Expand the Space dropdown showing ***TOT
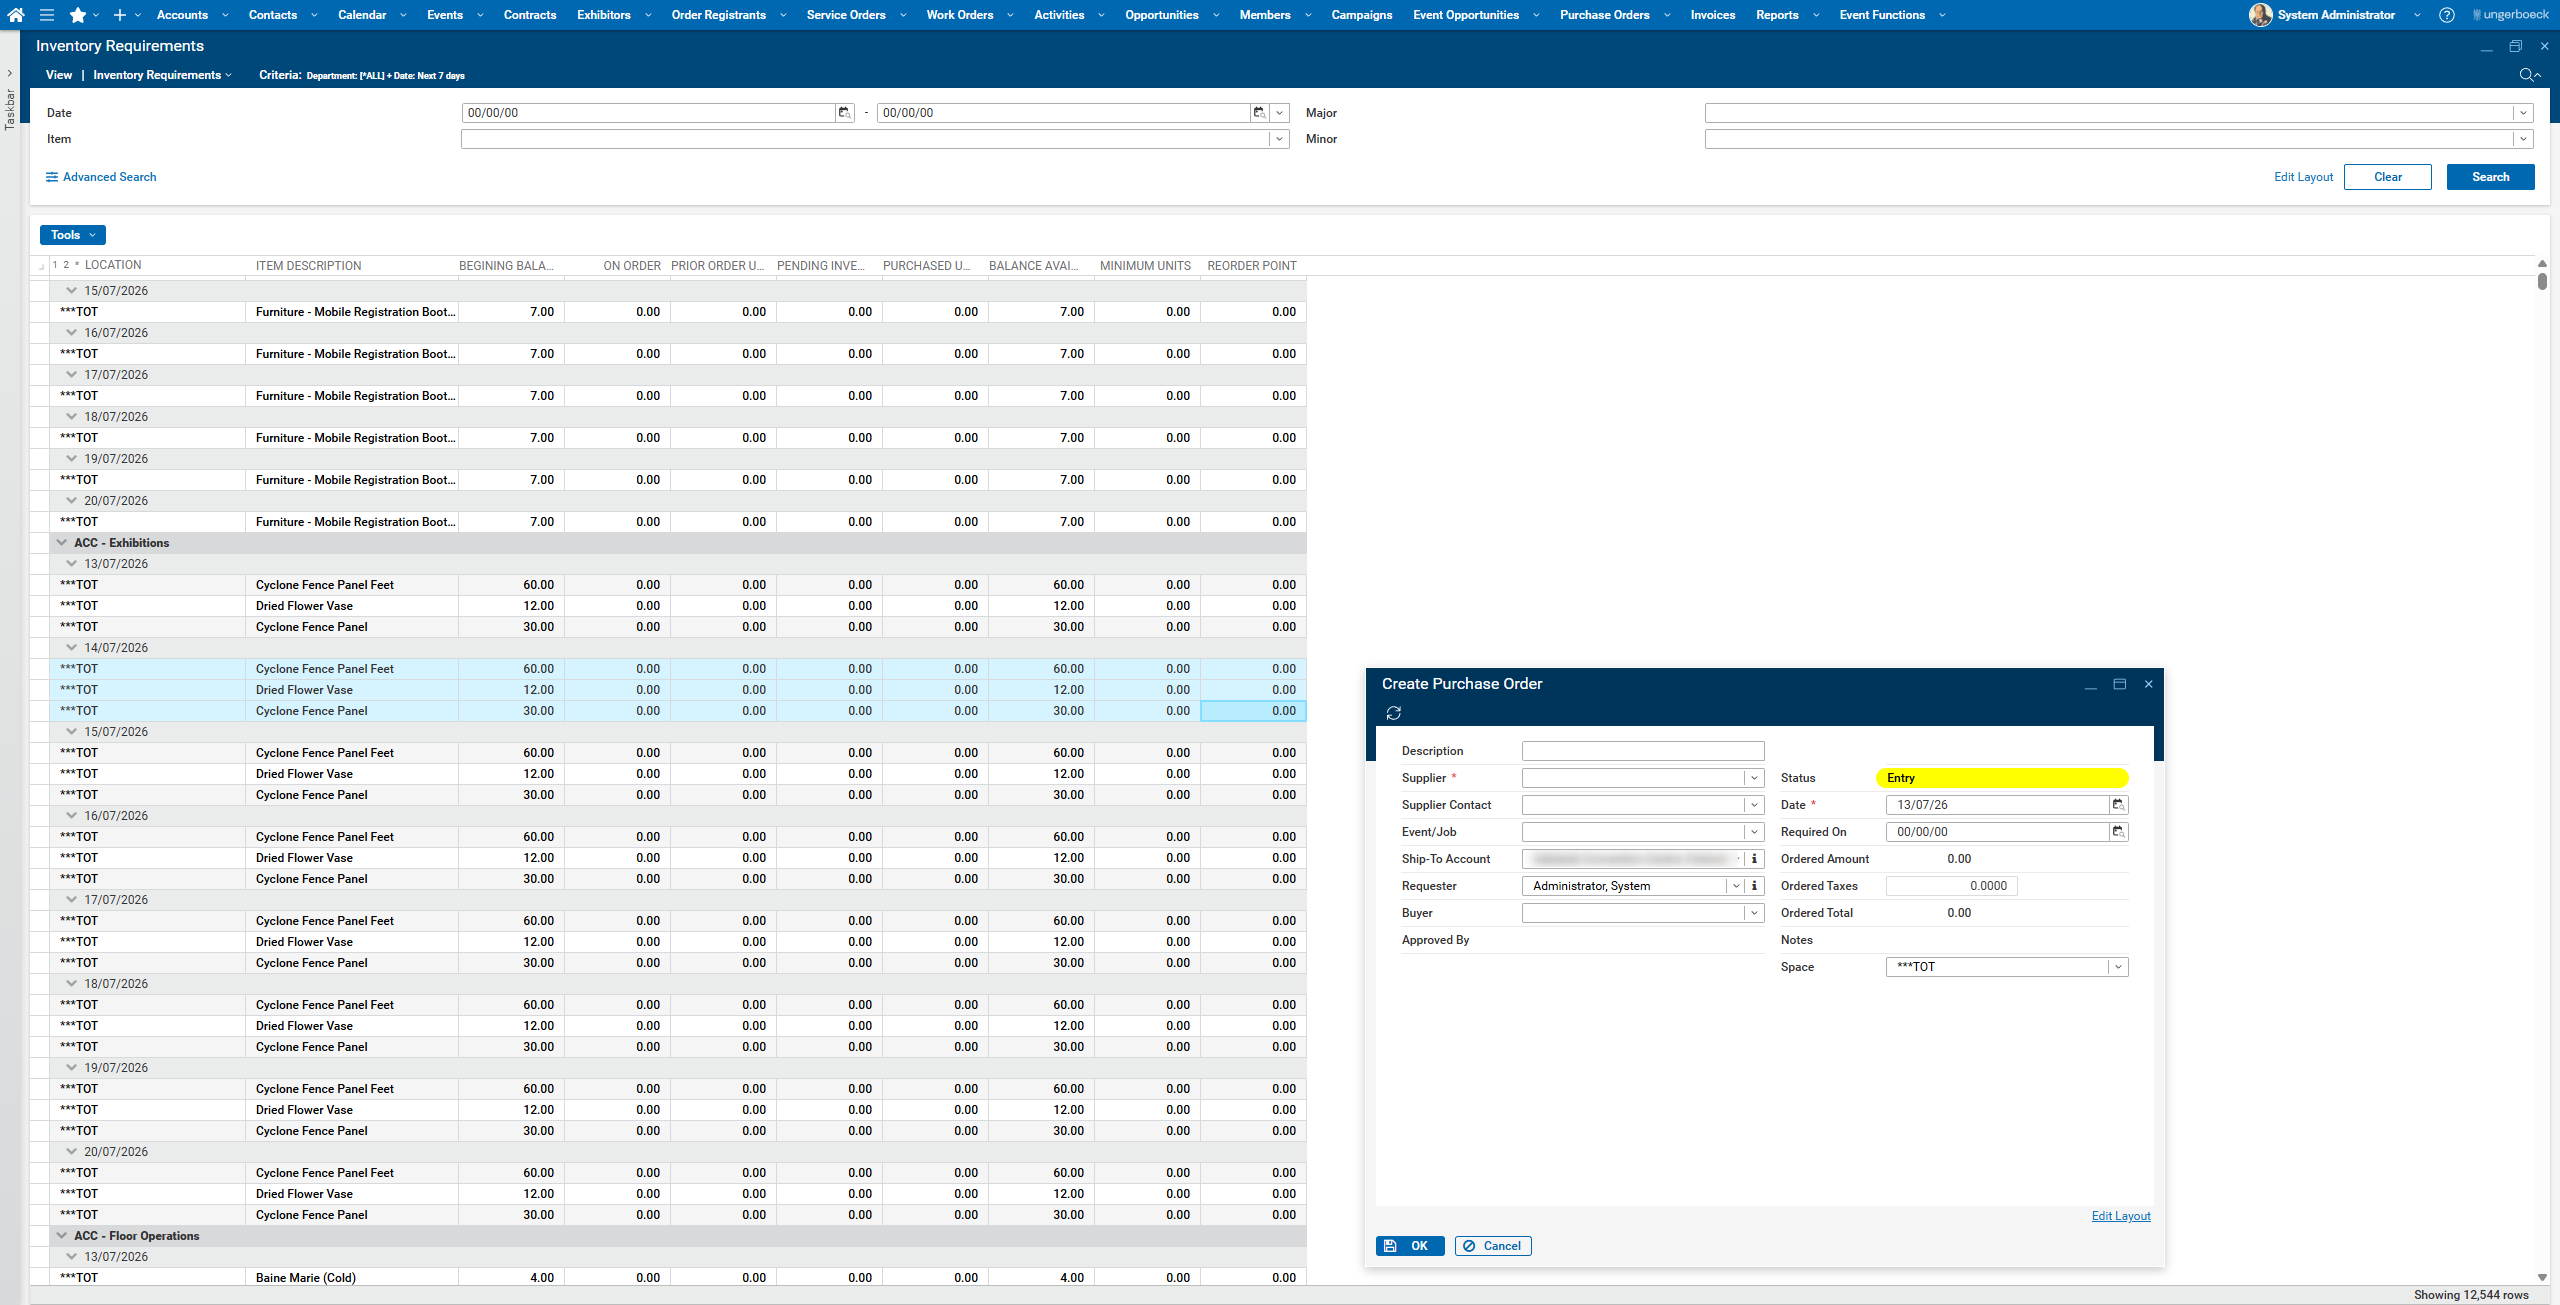This screenshot has width=2560, height=1305. [x=2118, y=967]
